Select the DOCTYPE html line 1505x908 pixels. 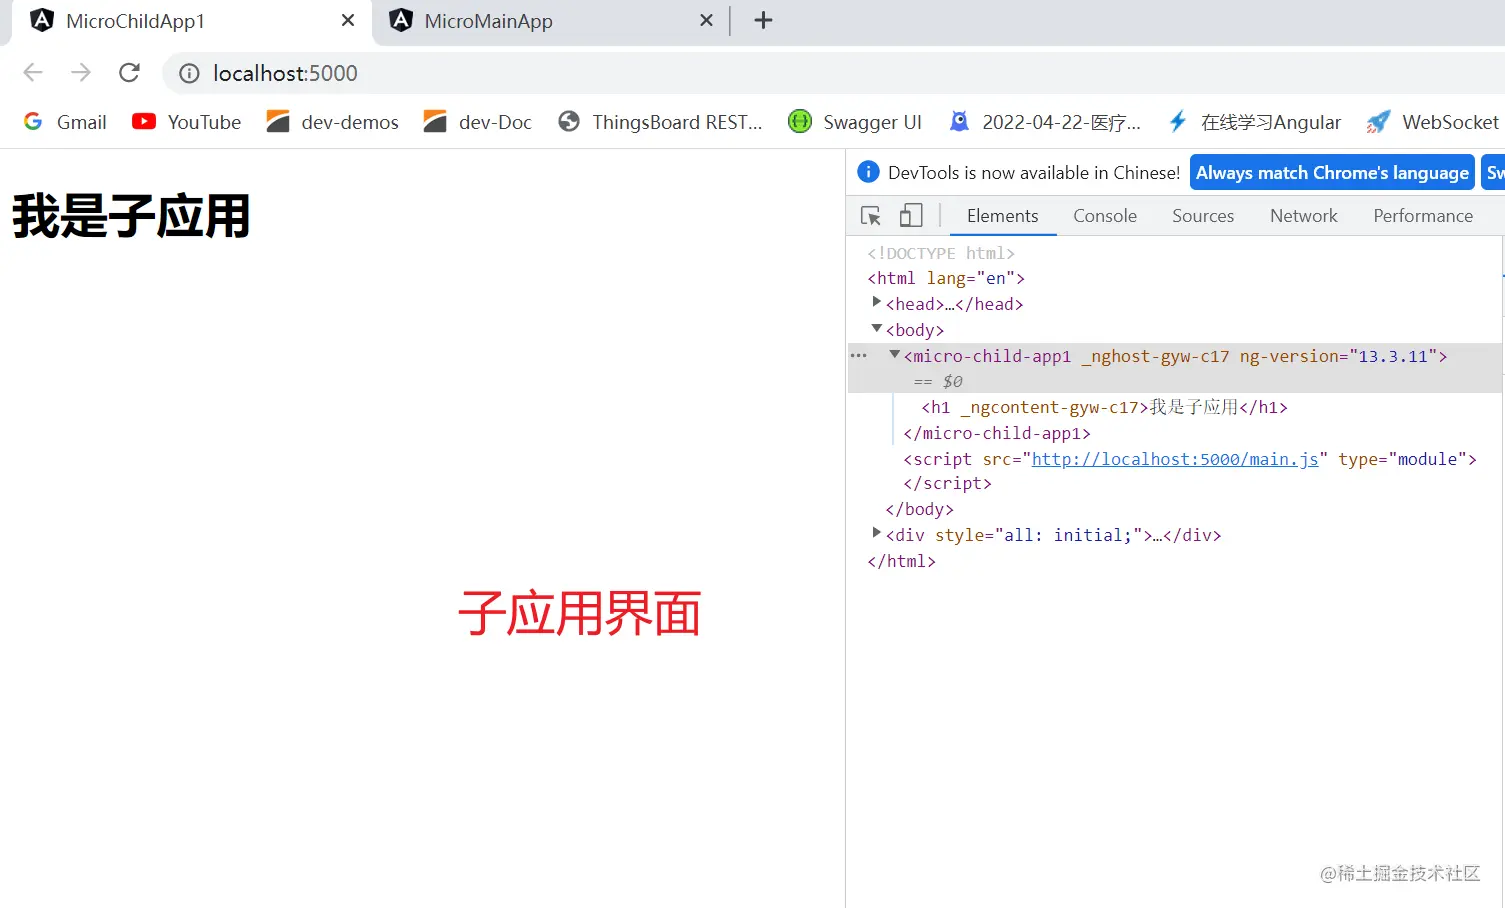tap(941, 253)
